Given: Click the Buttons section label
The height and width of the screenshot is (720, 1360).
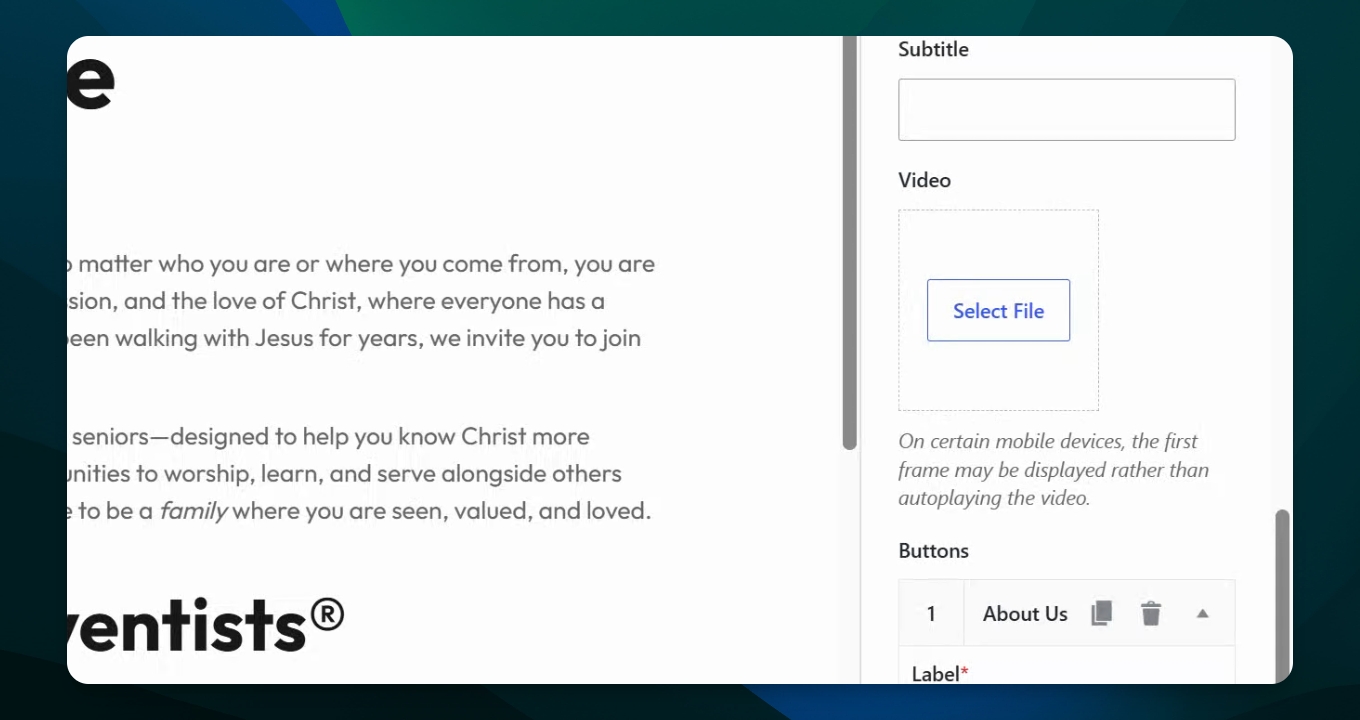Looking at the screenshot, I should [933, 551].
